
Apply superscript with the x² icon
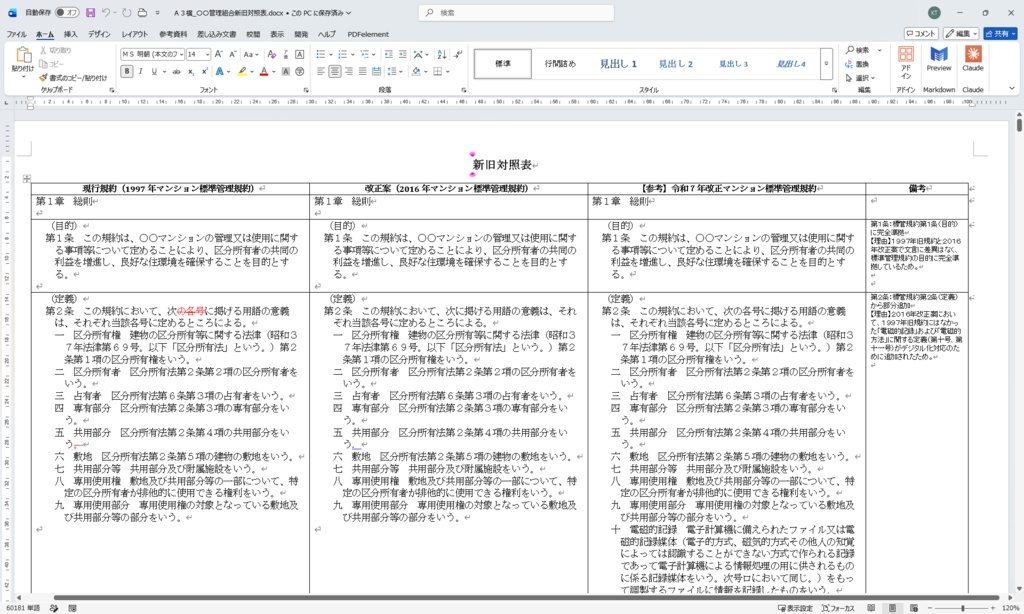[x=204, y=72]
